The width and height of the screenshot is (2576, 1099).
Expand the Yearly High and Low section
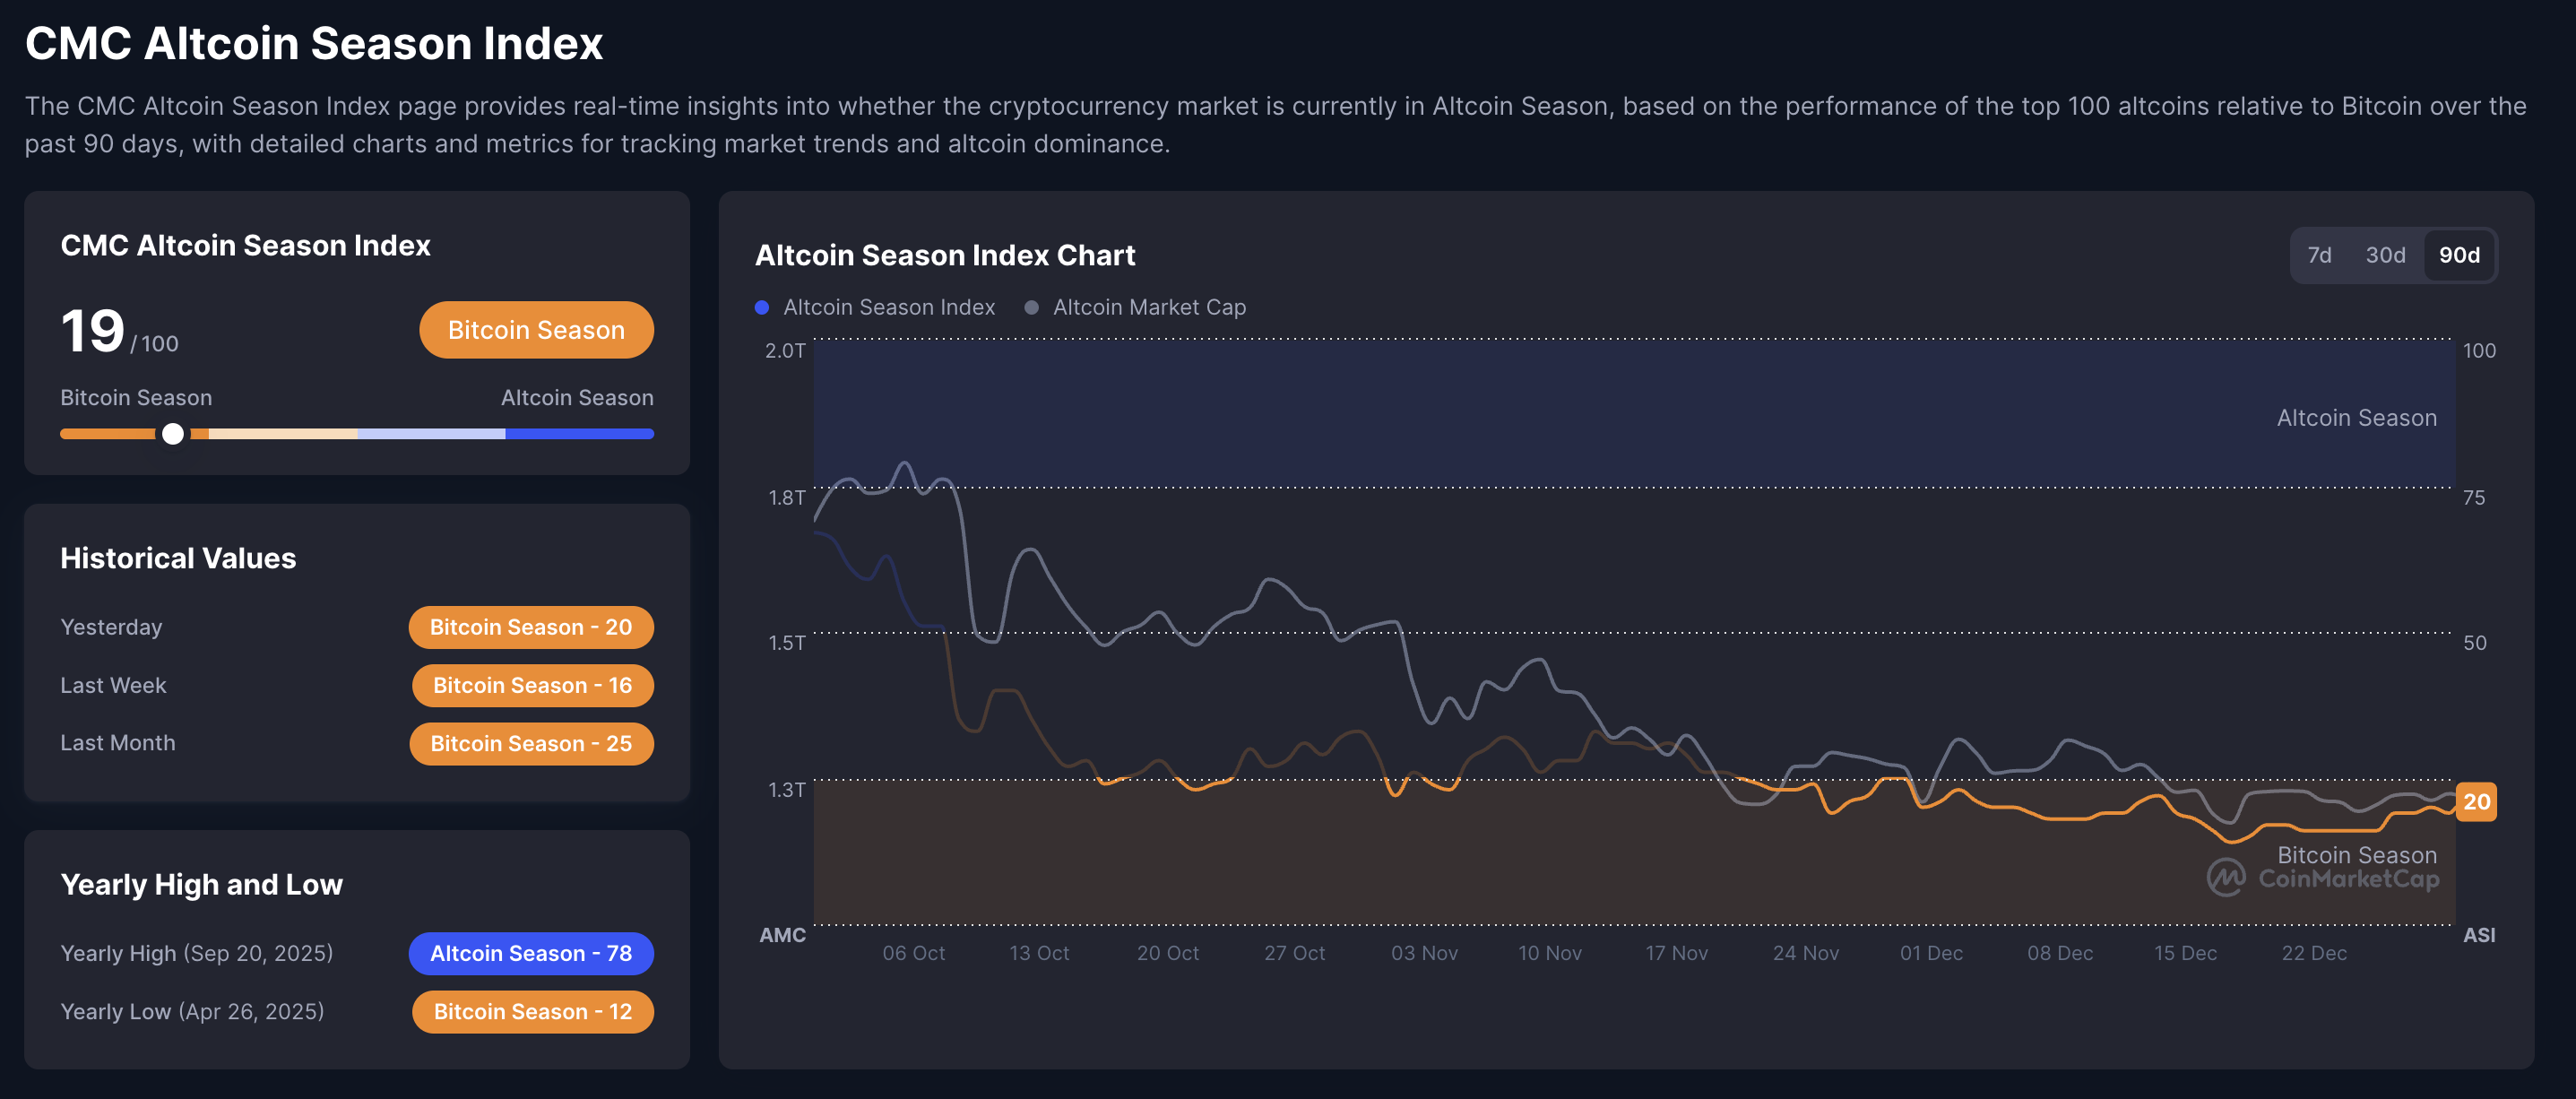[201, 884]
